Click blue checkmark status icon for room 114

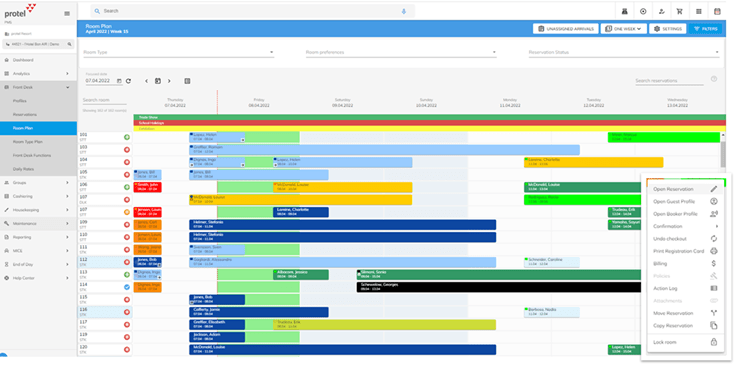[x=127, y=287]
